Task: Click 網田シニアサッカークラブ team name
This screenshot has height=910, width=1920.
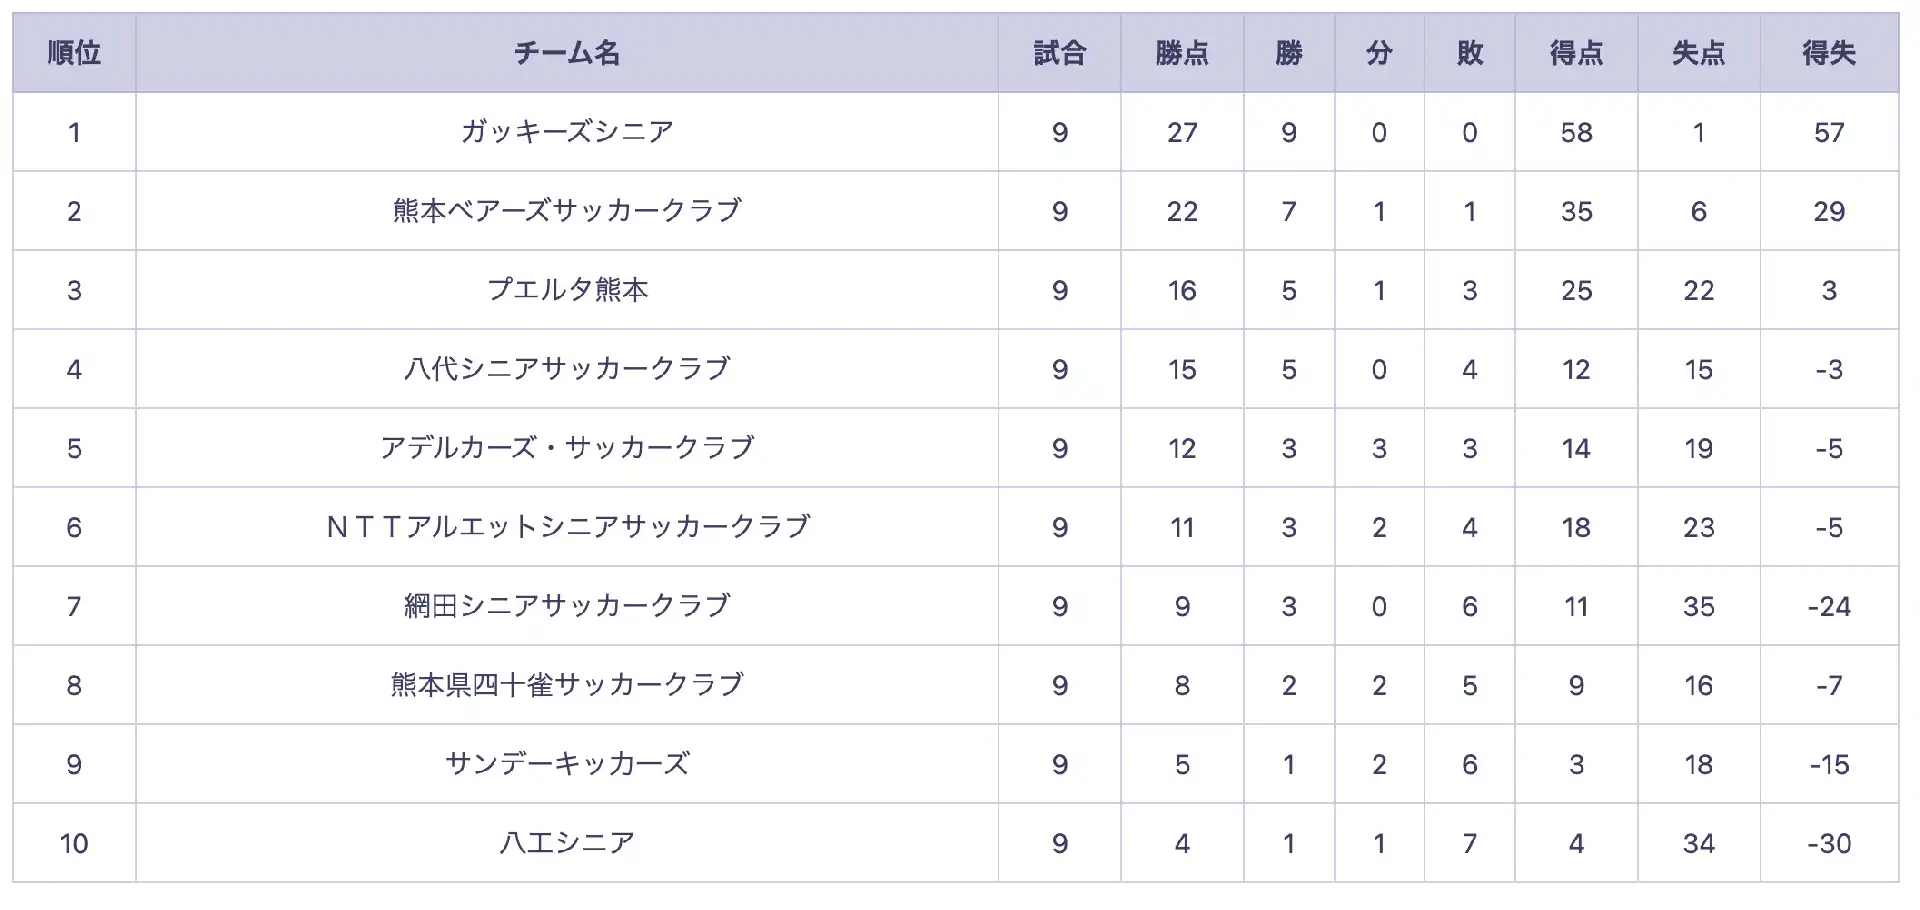Action: 567,606
